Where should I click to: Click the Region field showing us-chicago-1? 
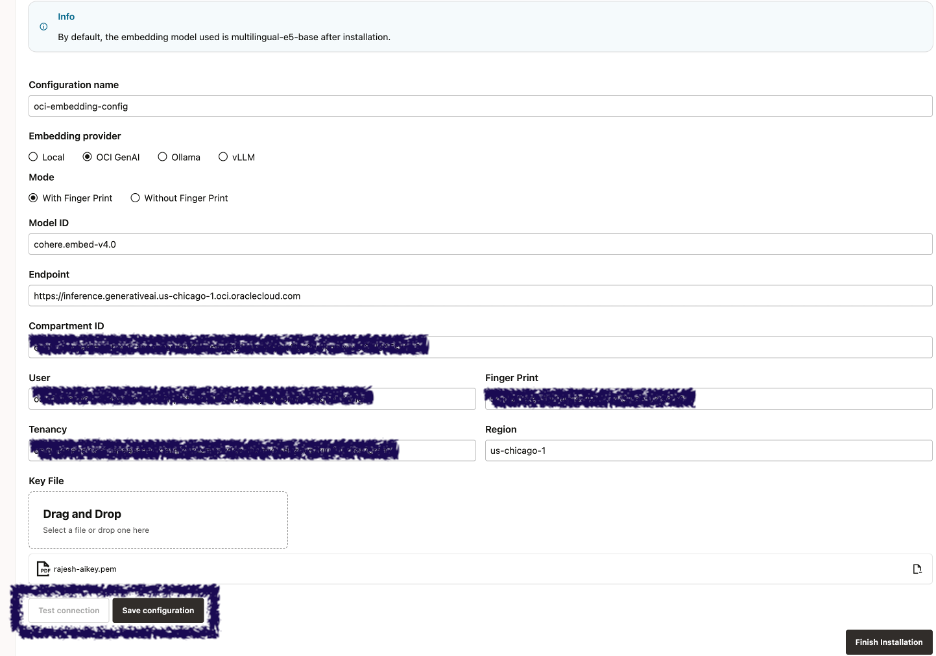[708, 450]
